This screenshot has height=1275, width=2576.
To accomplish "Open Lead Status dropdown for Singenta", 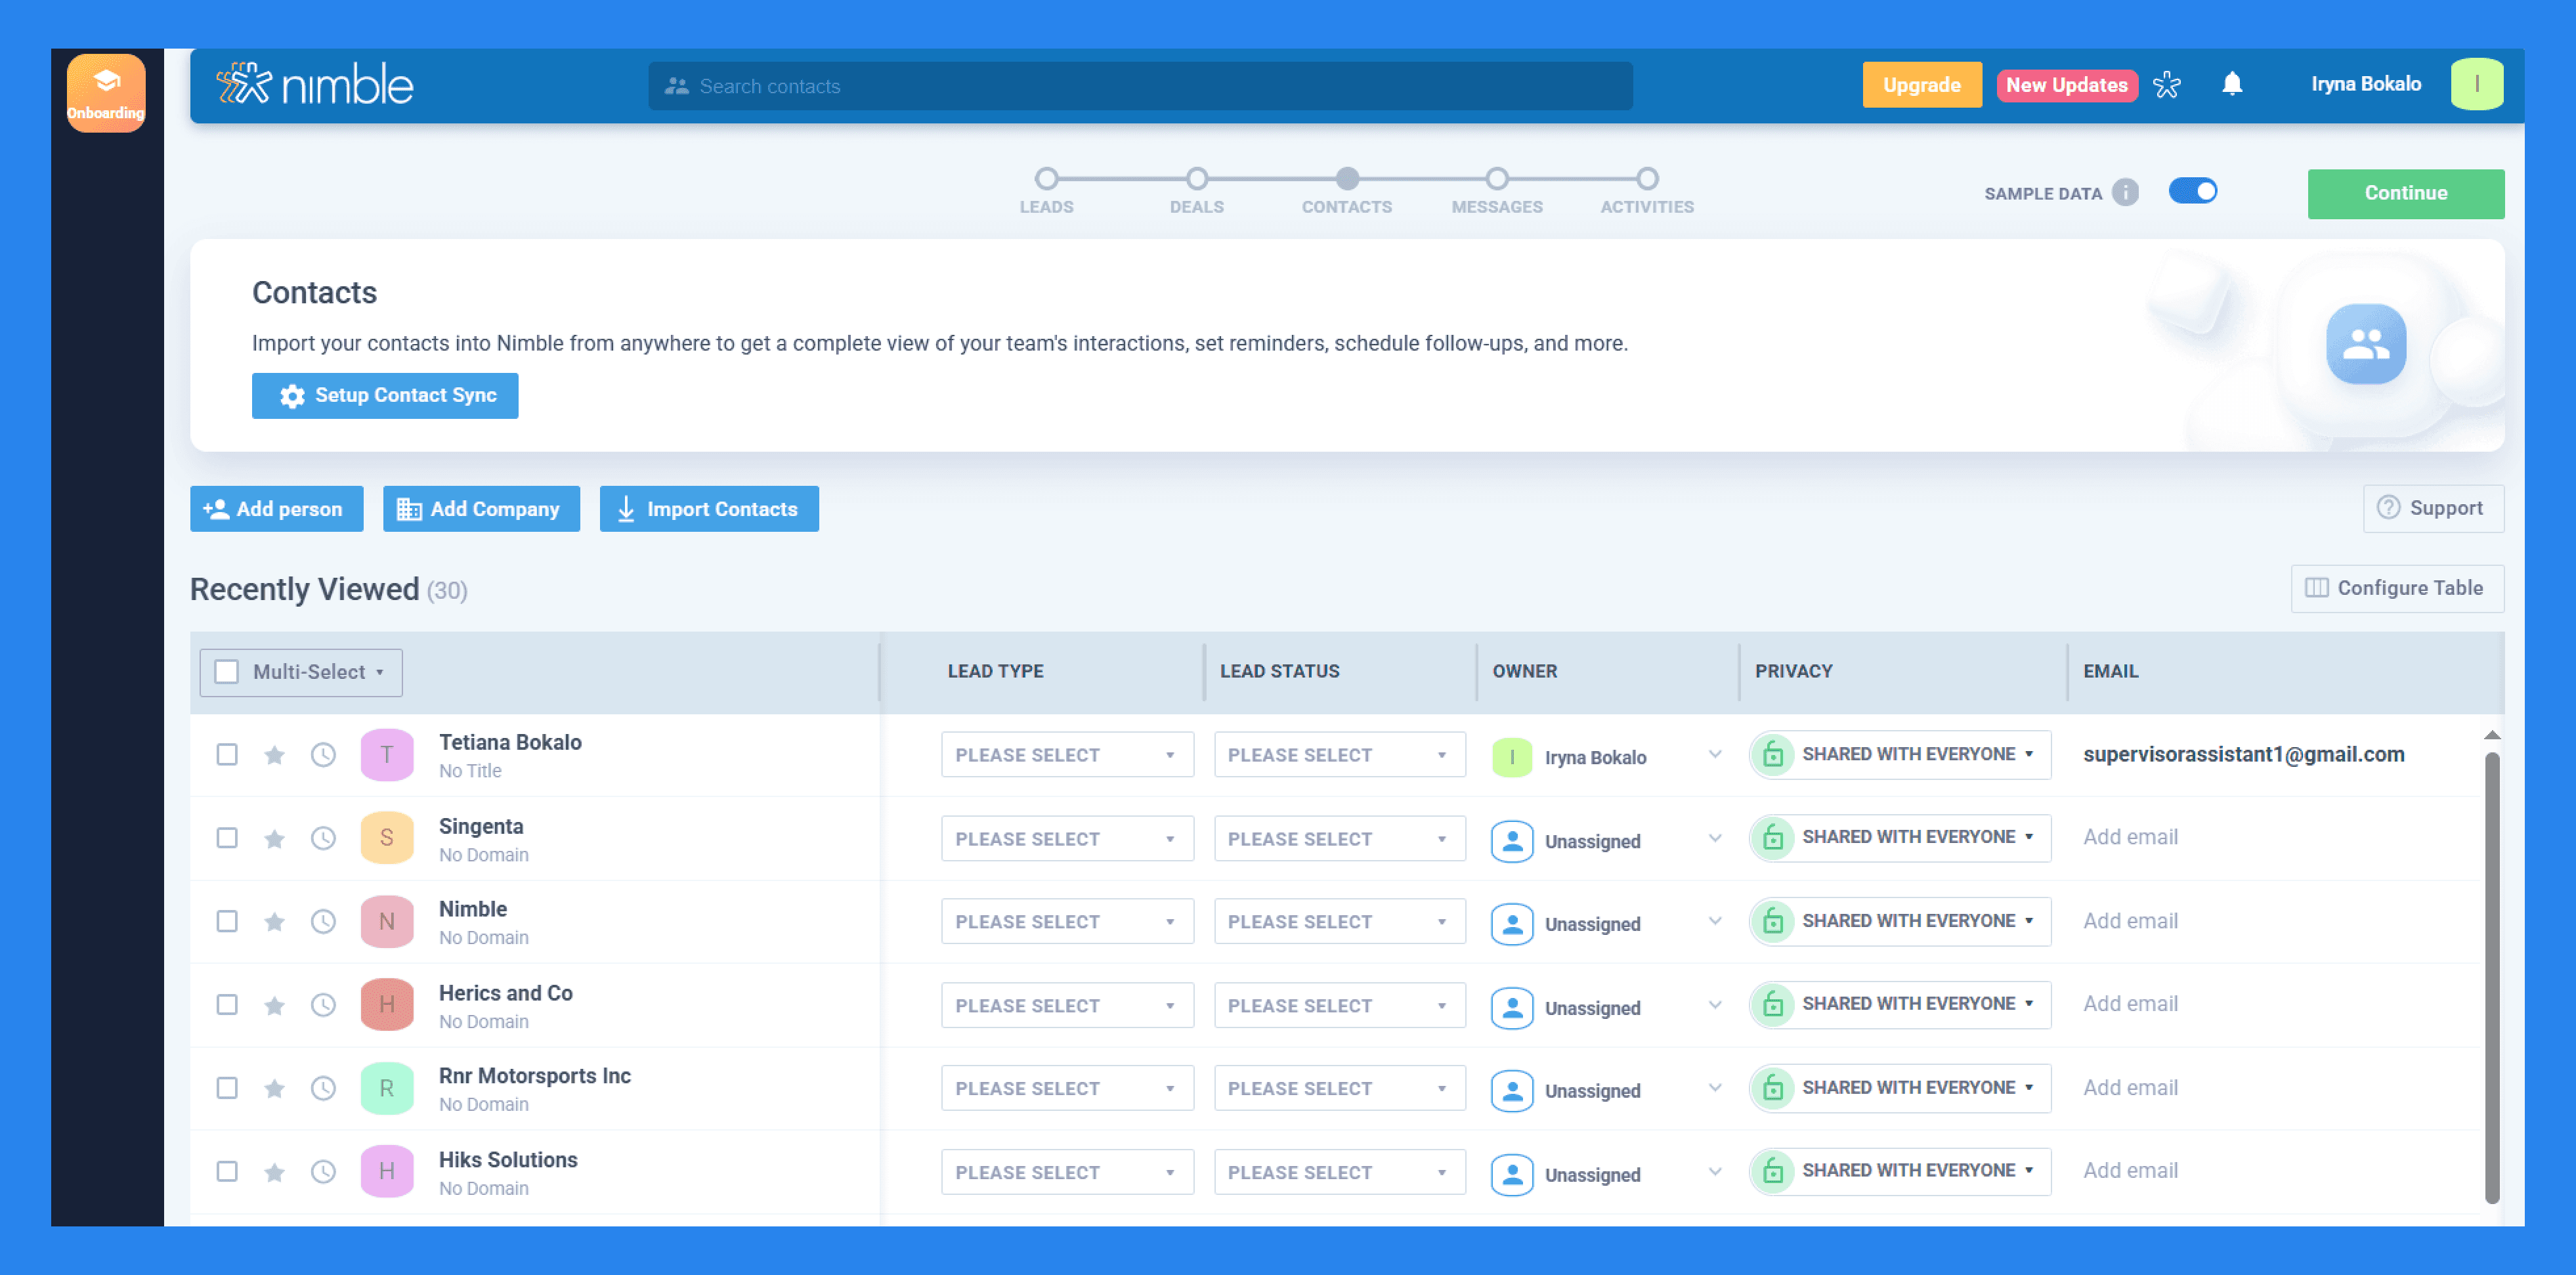I will pos(1339,839).
